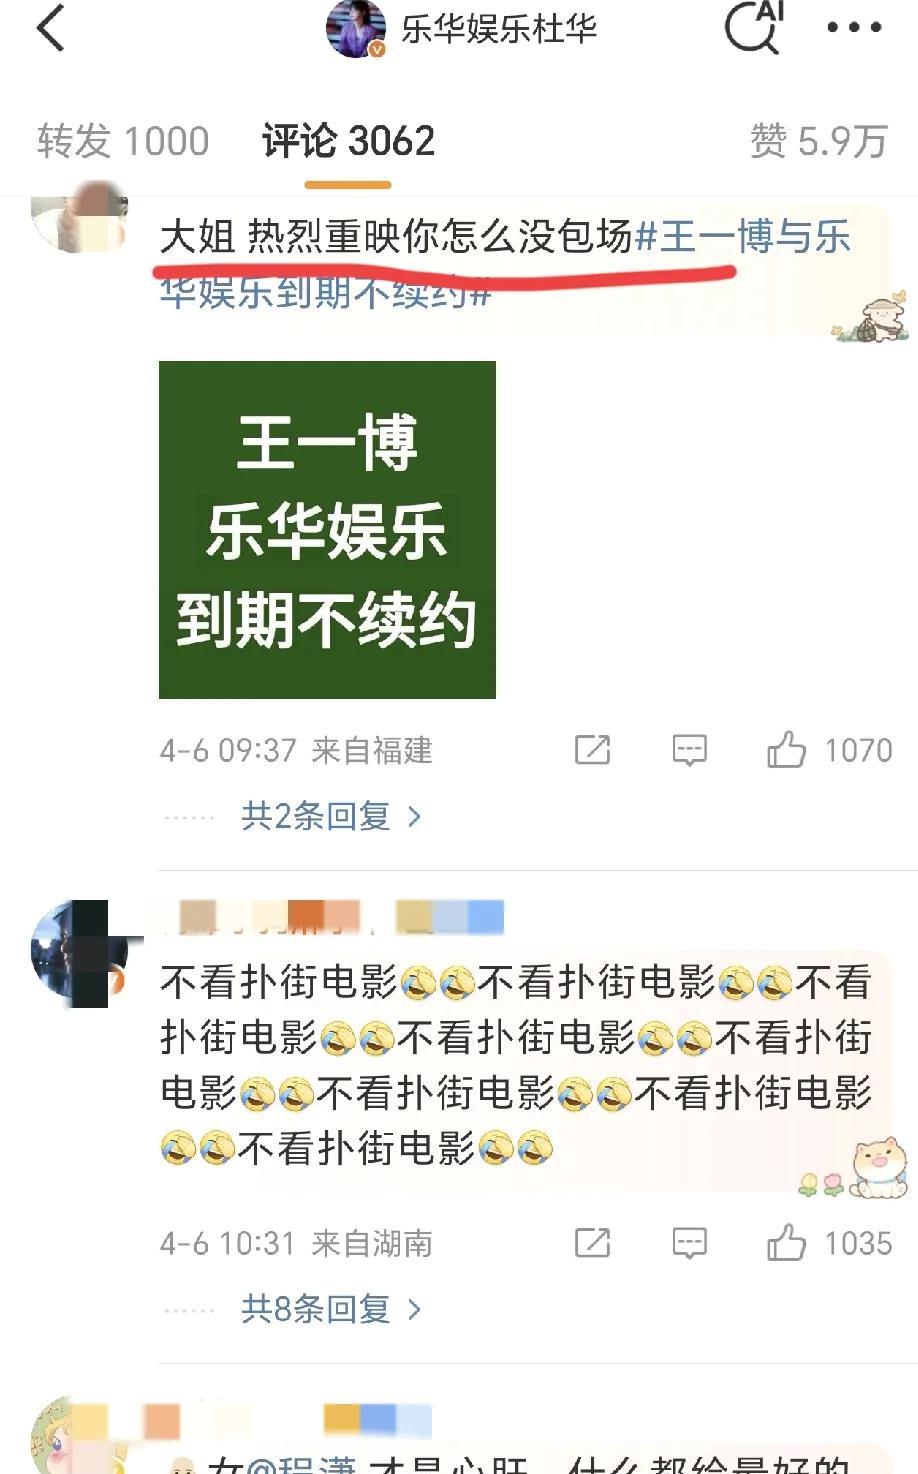This screenshot has width=918, height=1474.
Task: Open the three-dot more options menu
Action: (854, 28)
